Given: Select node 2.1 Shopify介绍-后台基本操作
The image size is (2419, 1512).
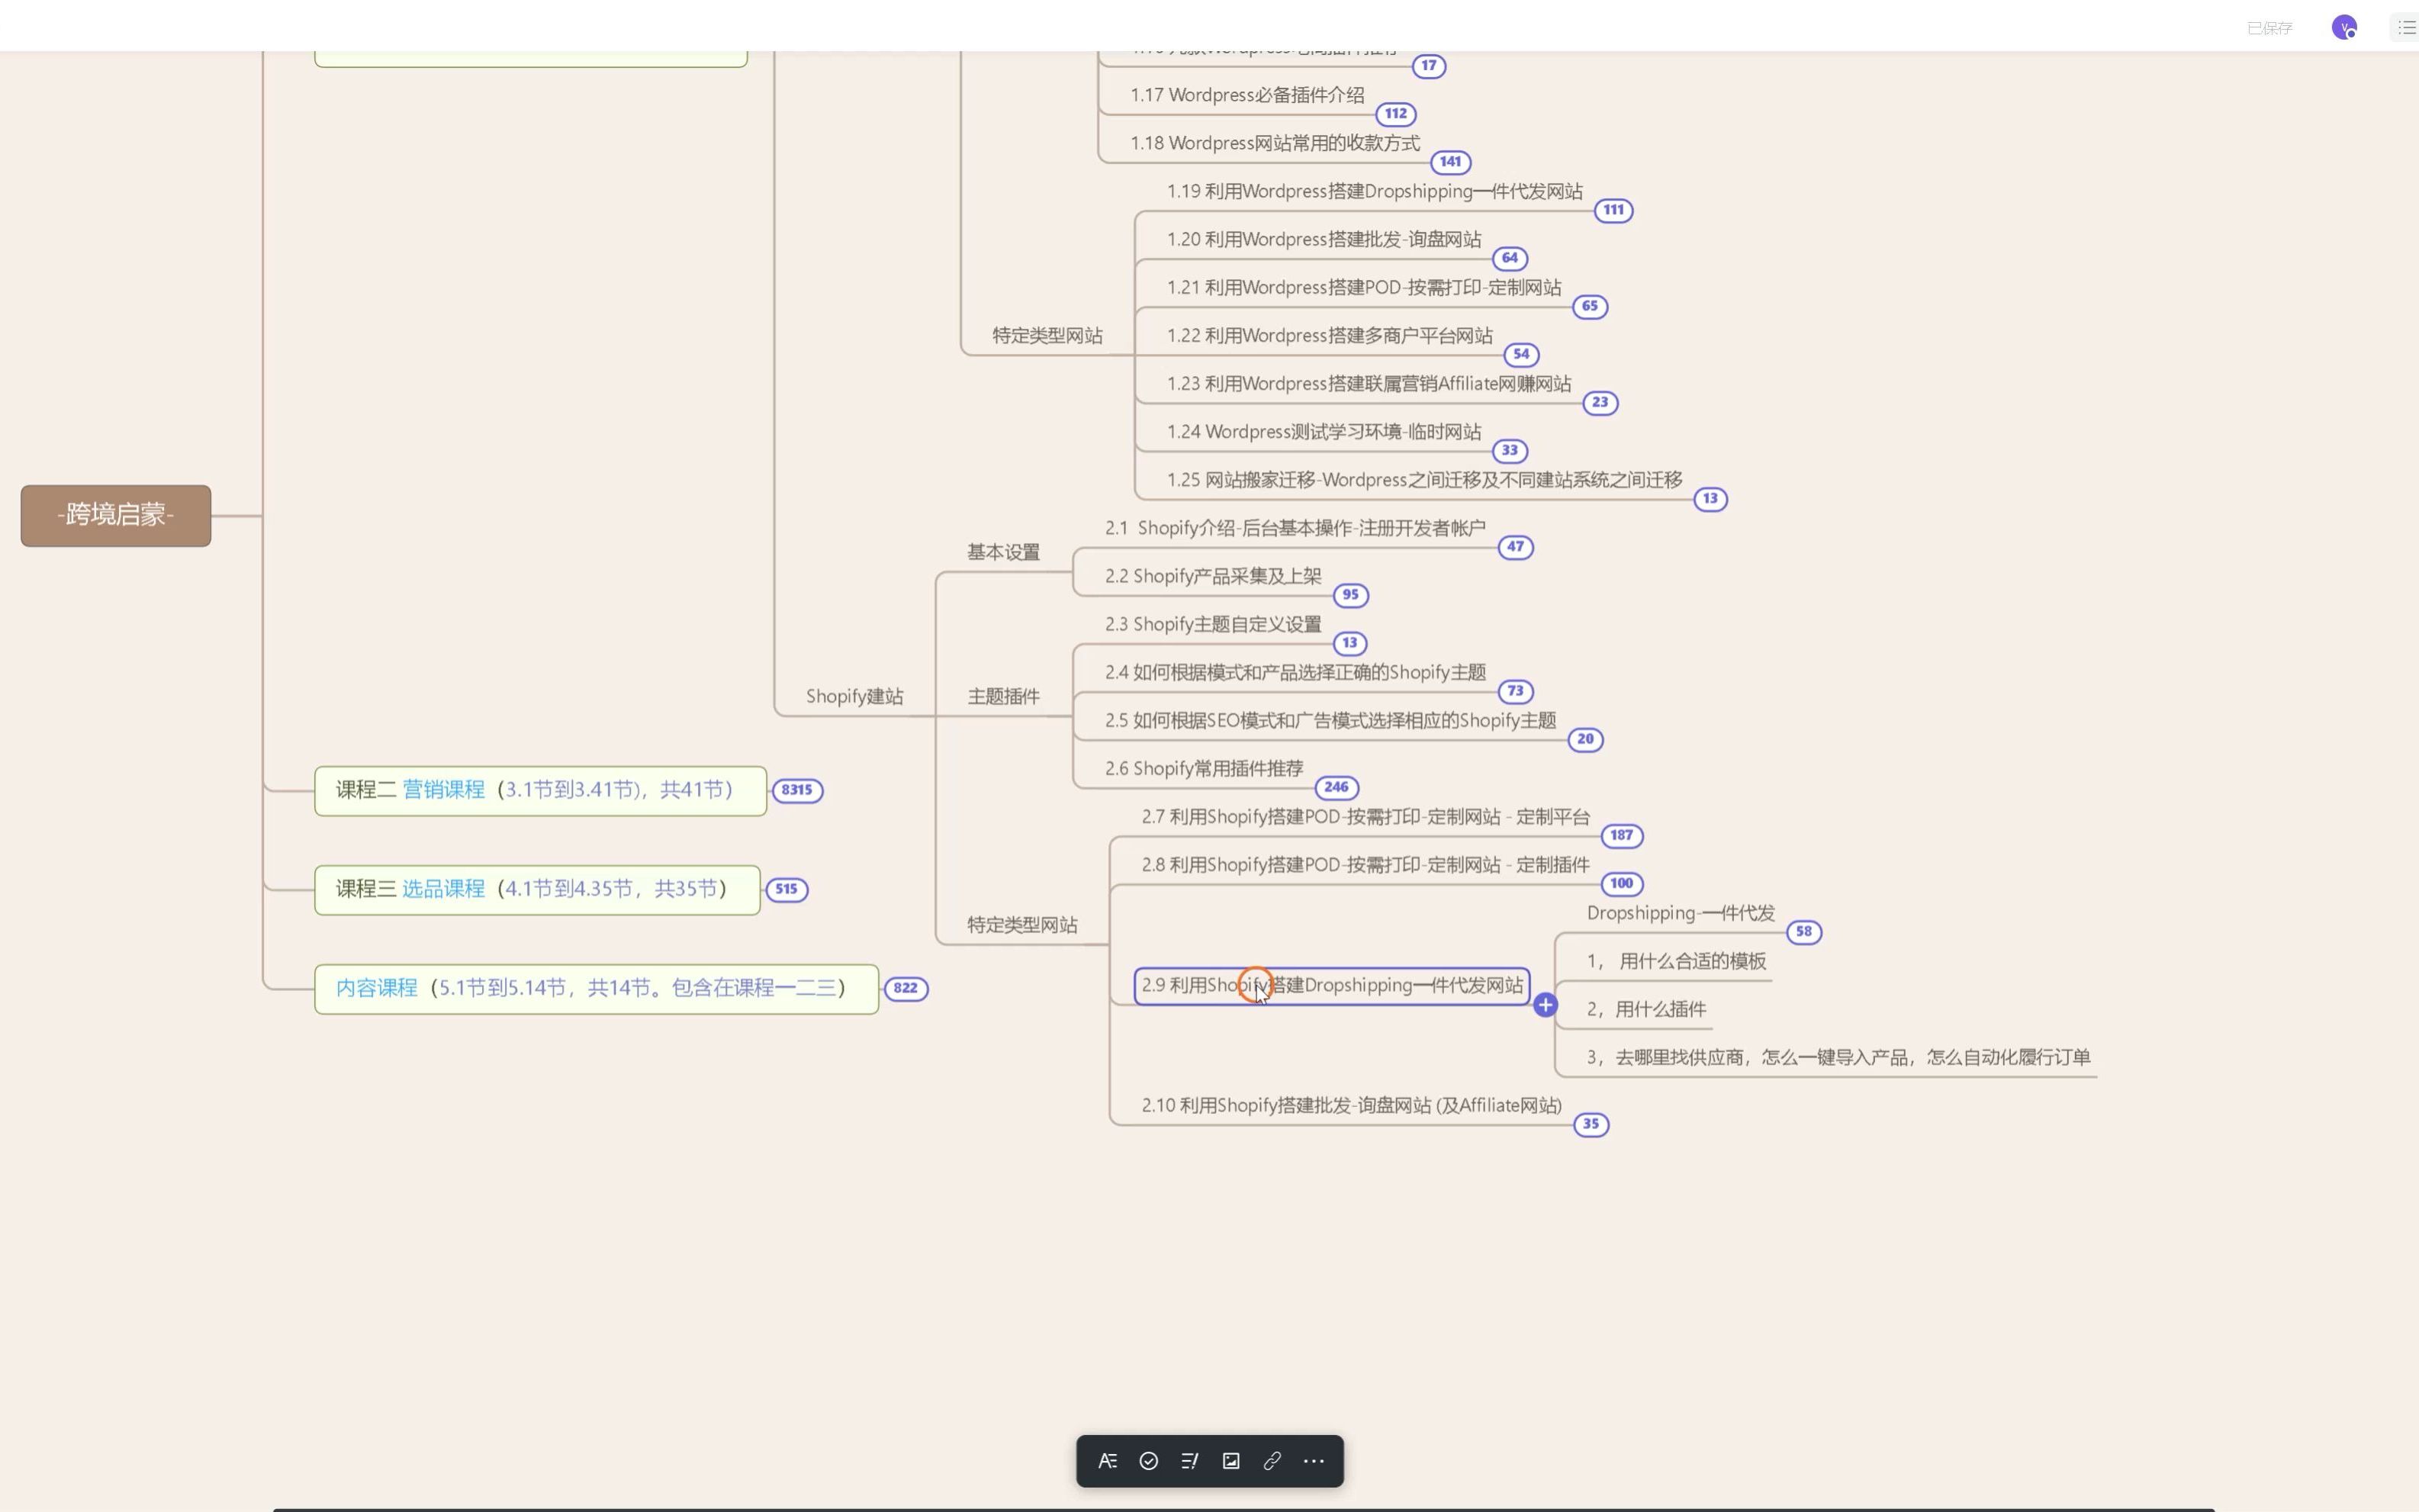Looking at the screenshot, I should click(1295, 528).
